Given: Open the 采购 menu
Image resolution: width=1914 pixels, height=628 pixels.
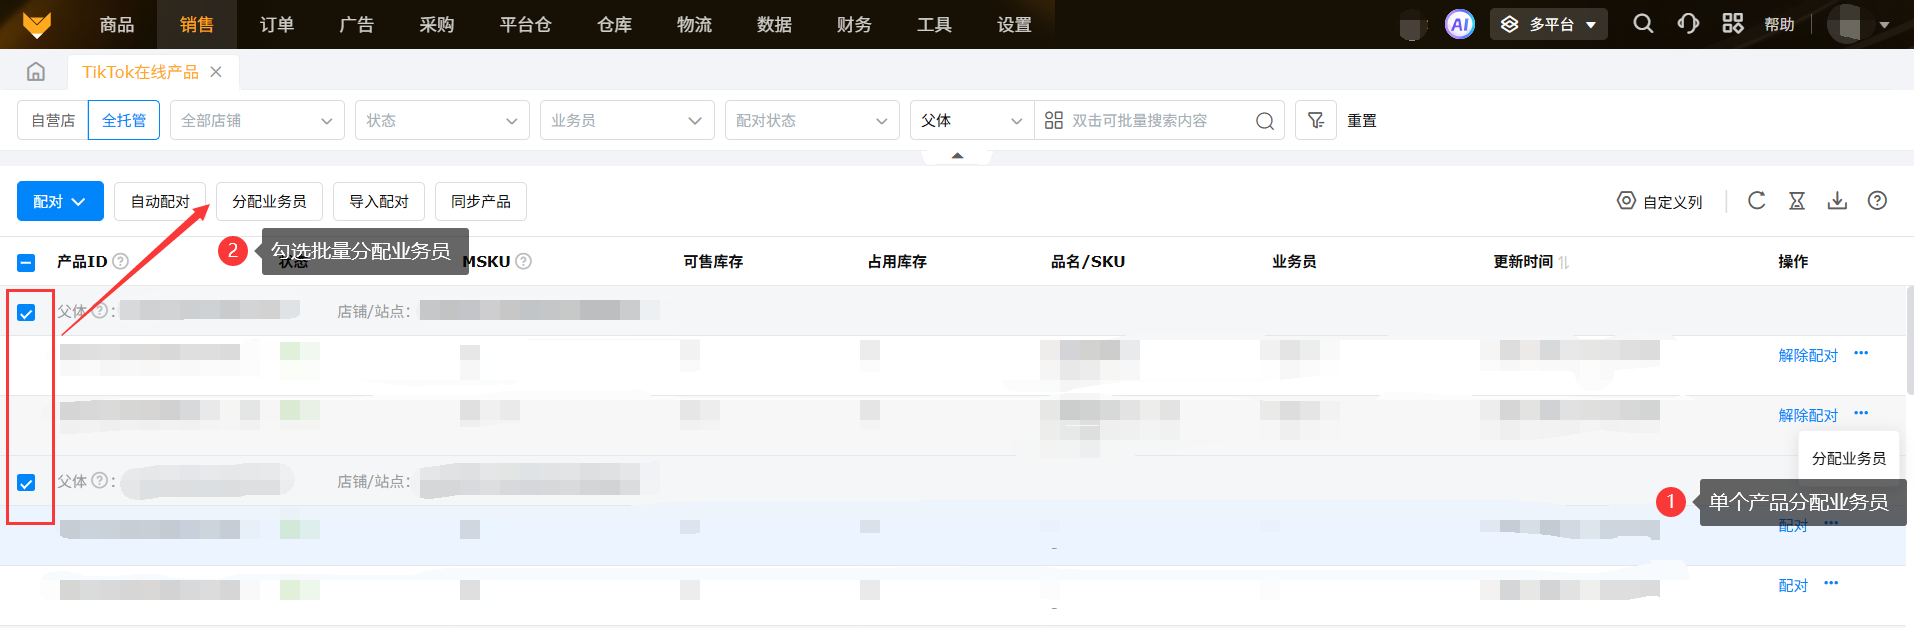Looking at the screenshot, I should pyautogui.click(x=437, y=24).
